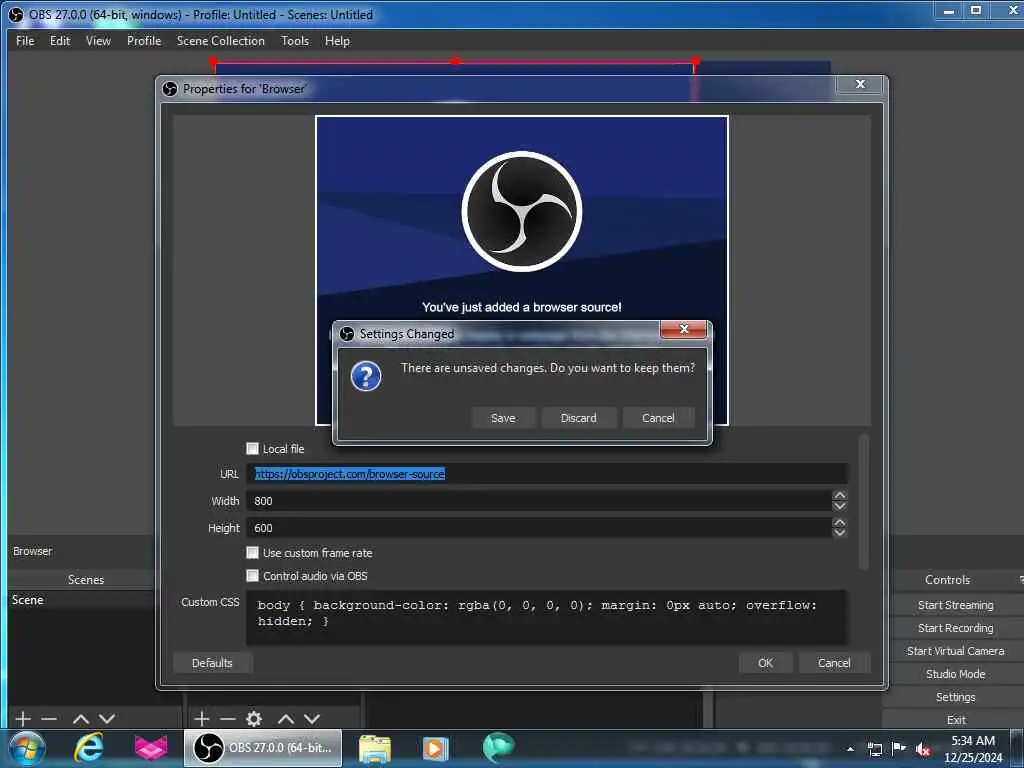Click the Browser source label at left
1024x768 pixels.
pyautogui.click(x=32, y=551)
